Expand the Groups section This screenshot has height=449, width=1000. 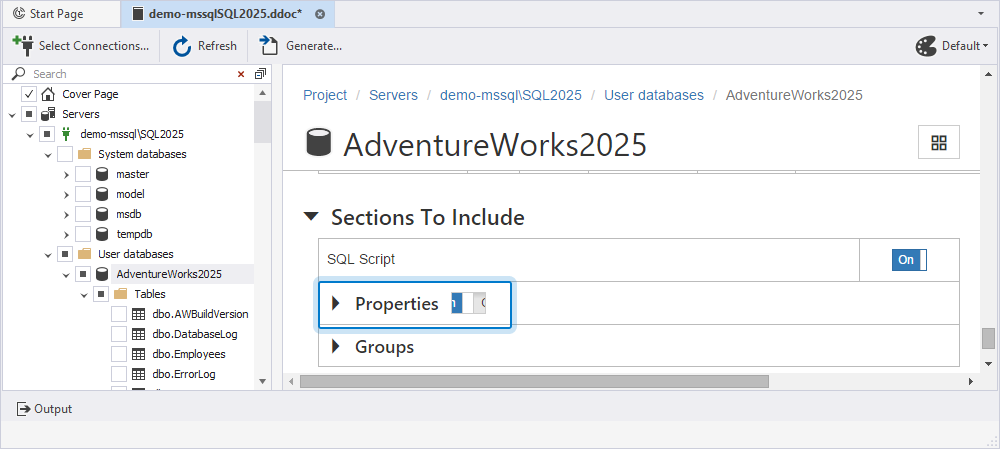point(336,346)
